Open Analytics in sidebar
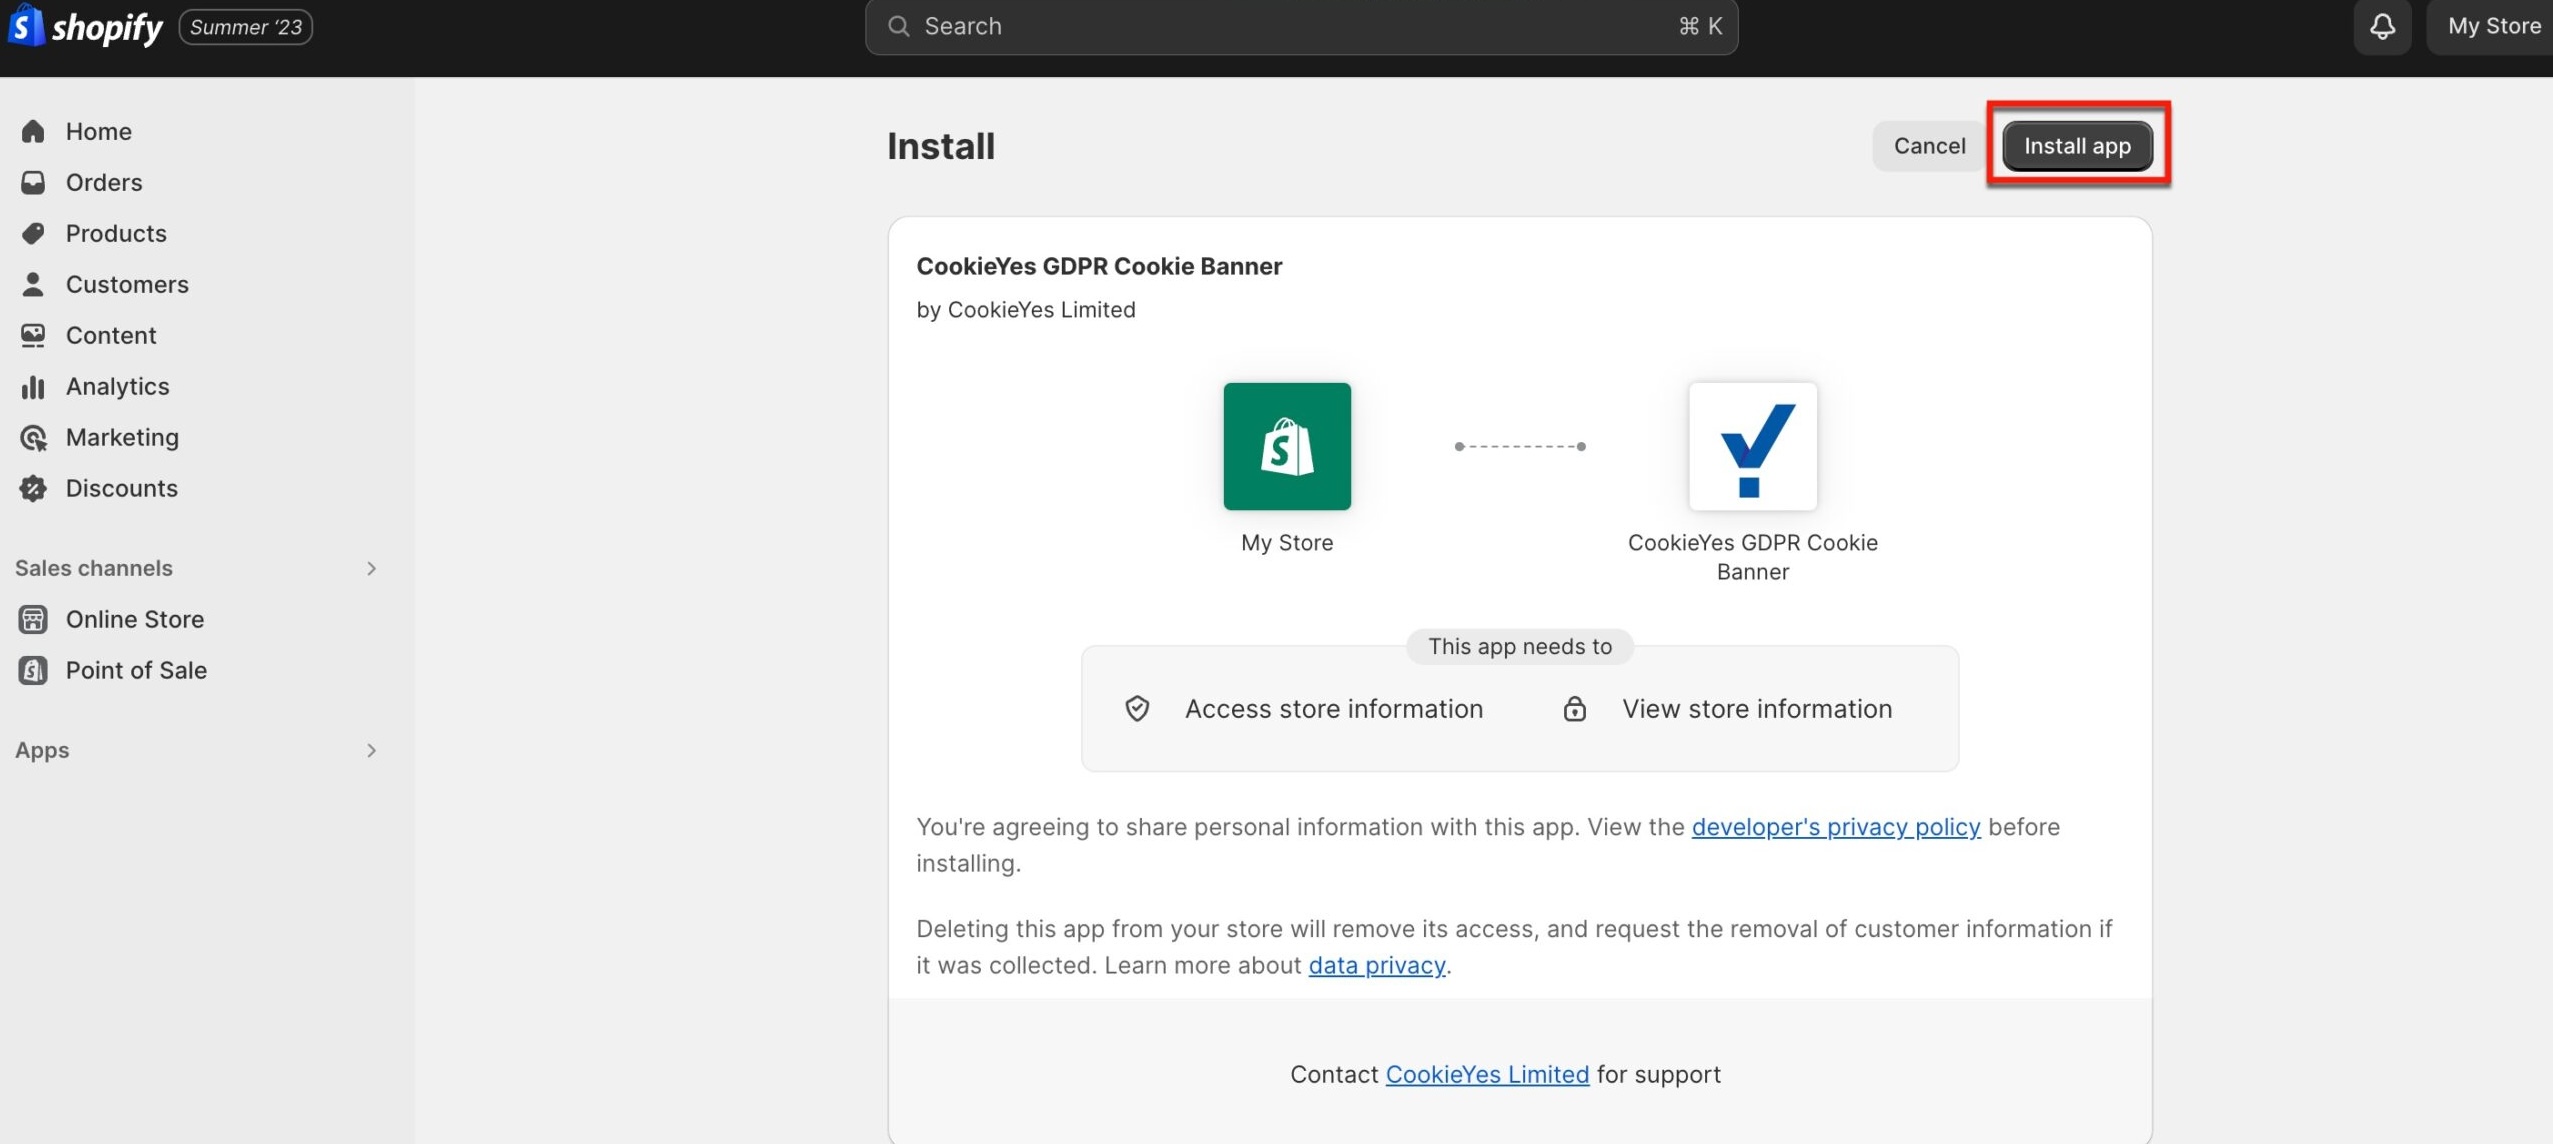Image resolution: width=2553 pixels, height=1144 pixels. 118,386
